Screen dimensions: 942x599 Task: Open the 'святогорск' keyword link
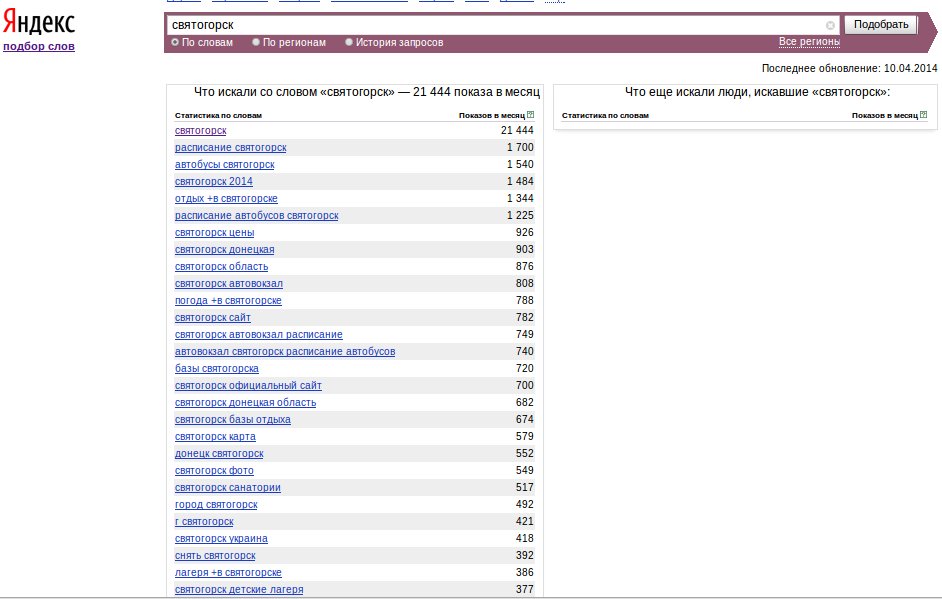coord(201,130)
